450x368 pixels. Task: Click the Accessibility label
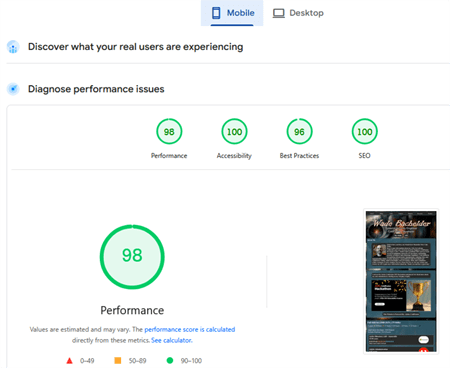[x=234, y=156]
